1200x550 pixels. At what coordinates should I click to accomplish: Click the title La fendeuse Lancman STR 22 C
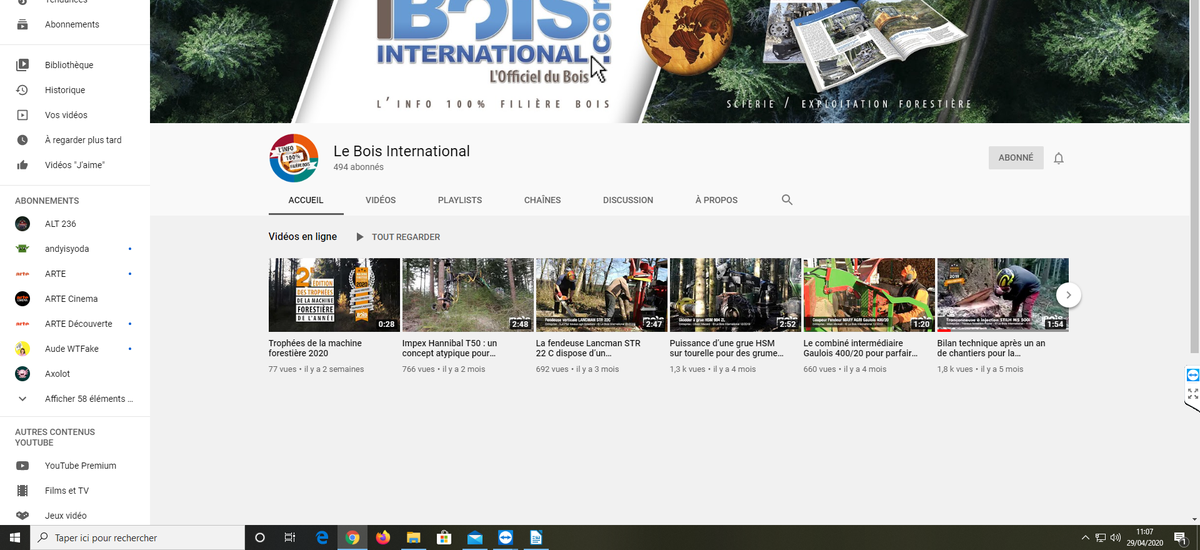point(588,348)
